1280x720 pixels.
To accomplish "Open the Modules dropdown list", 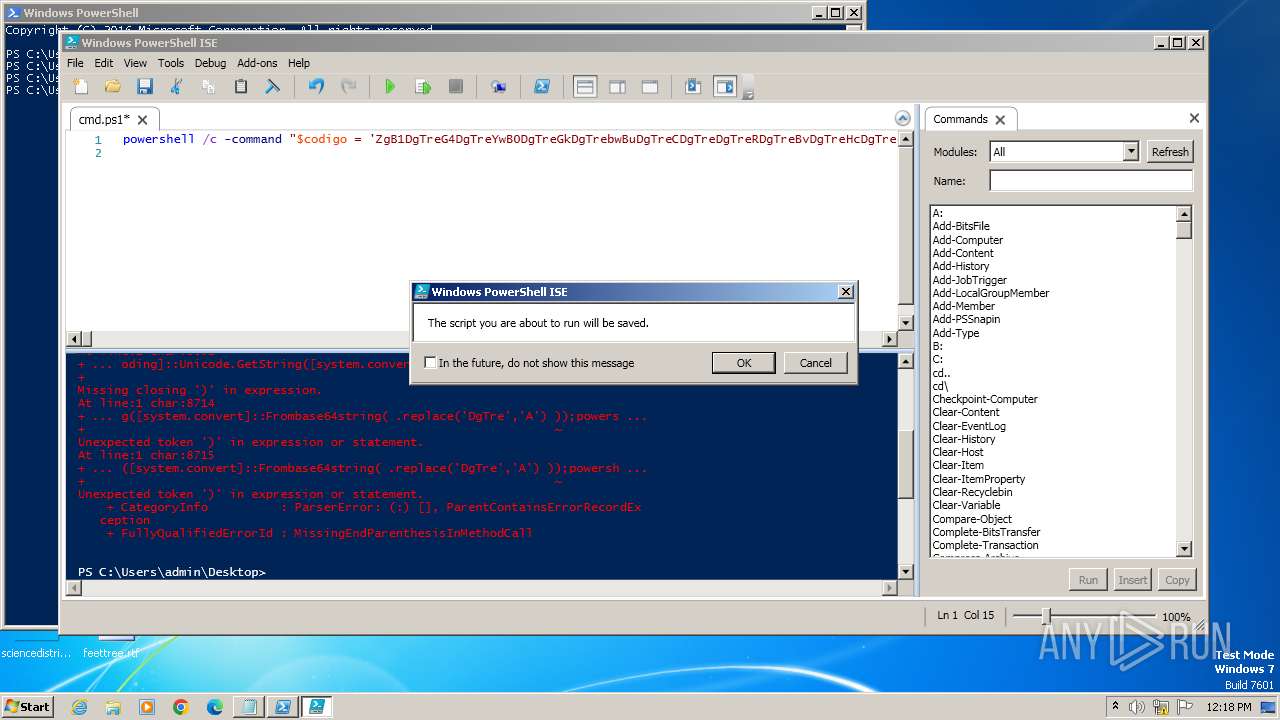I will (1131, 152).
